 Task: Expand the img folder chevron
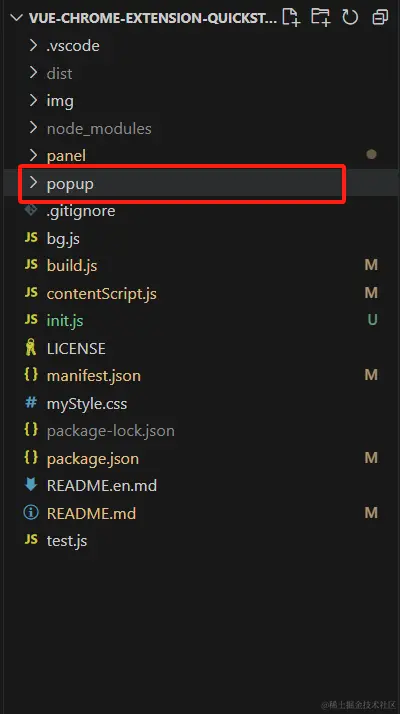click(33, 101)
